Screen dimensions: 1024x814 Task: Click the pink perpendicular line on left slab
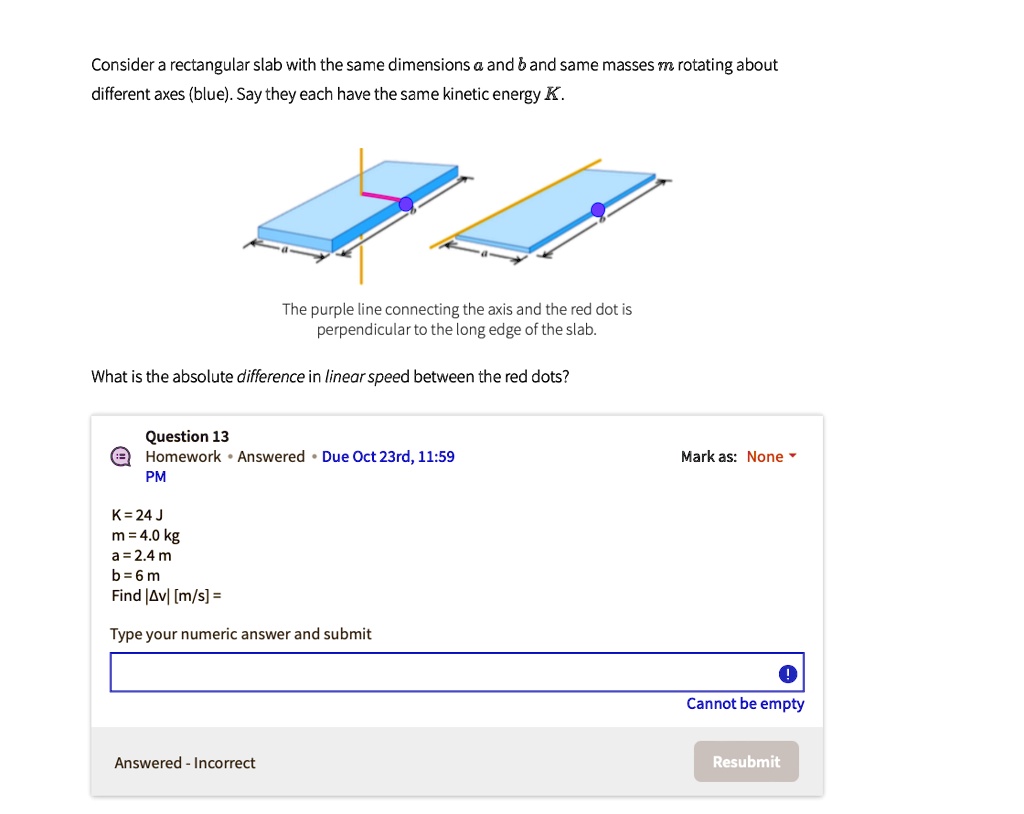380,196
